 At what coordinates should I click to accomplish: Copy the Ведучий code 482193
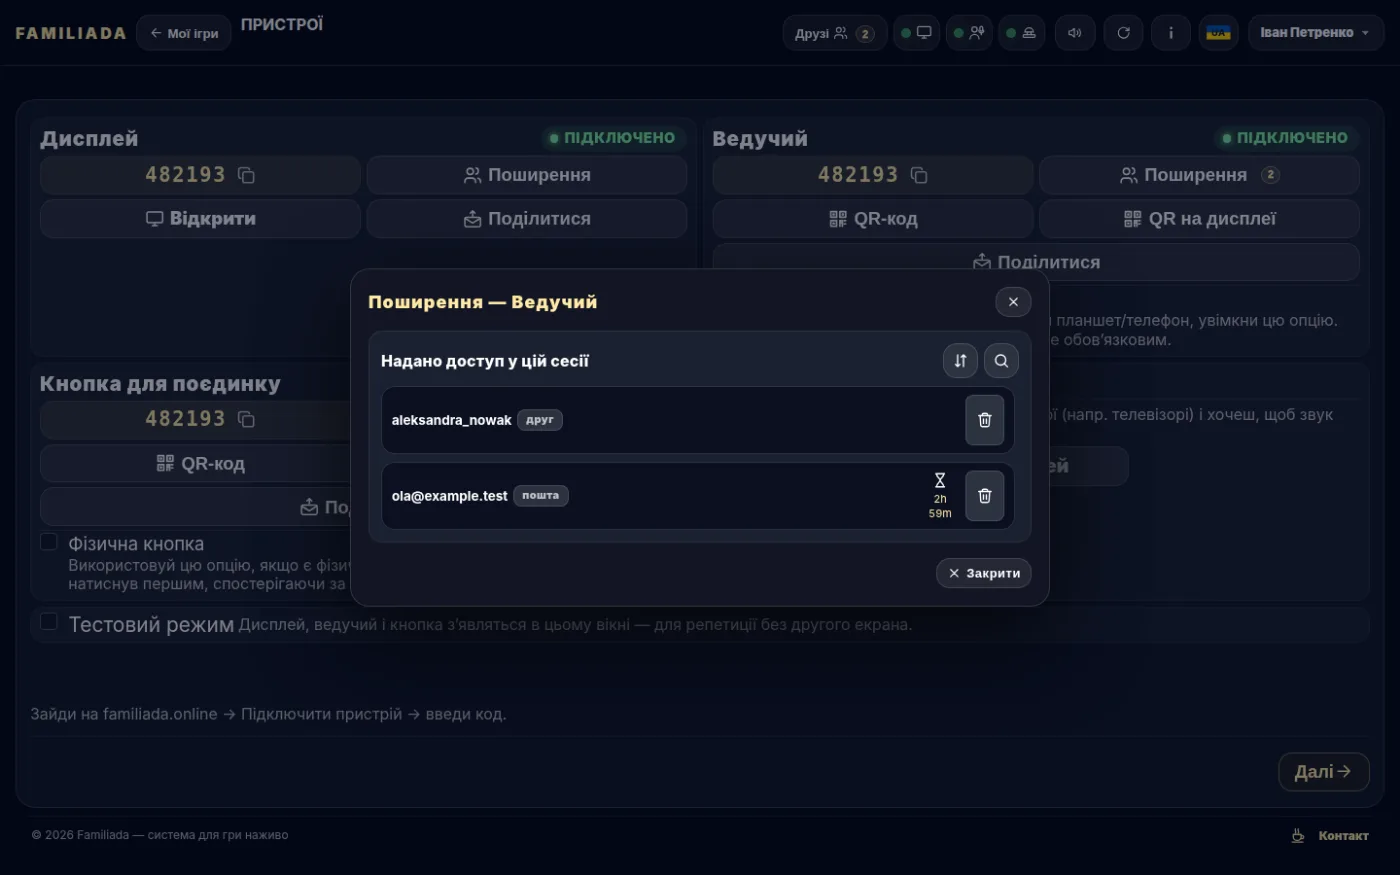(919, 175)
